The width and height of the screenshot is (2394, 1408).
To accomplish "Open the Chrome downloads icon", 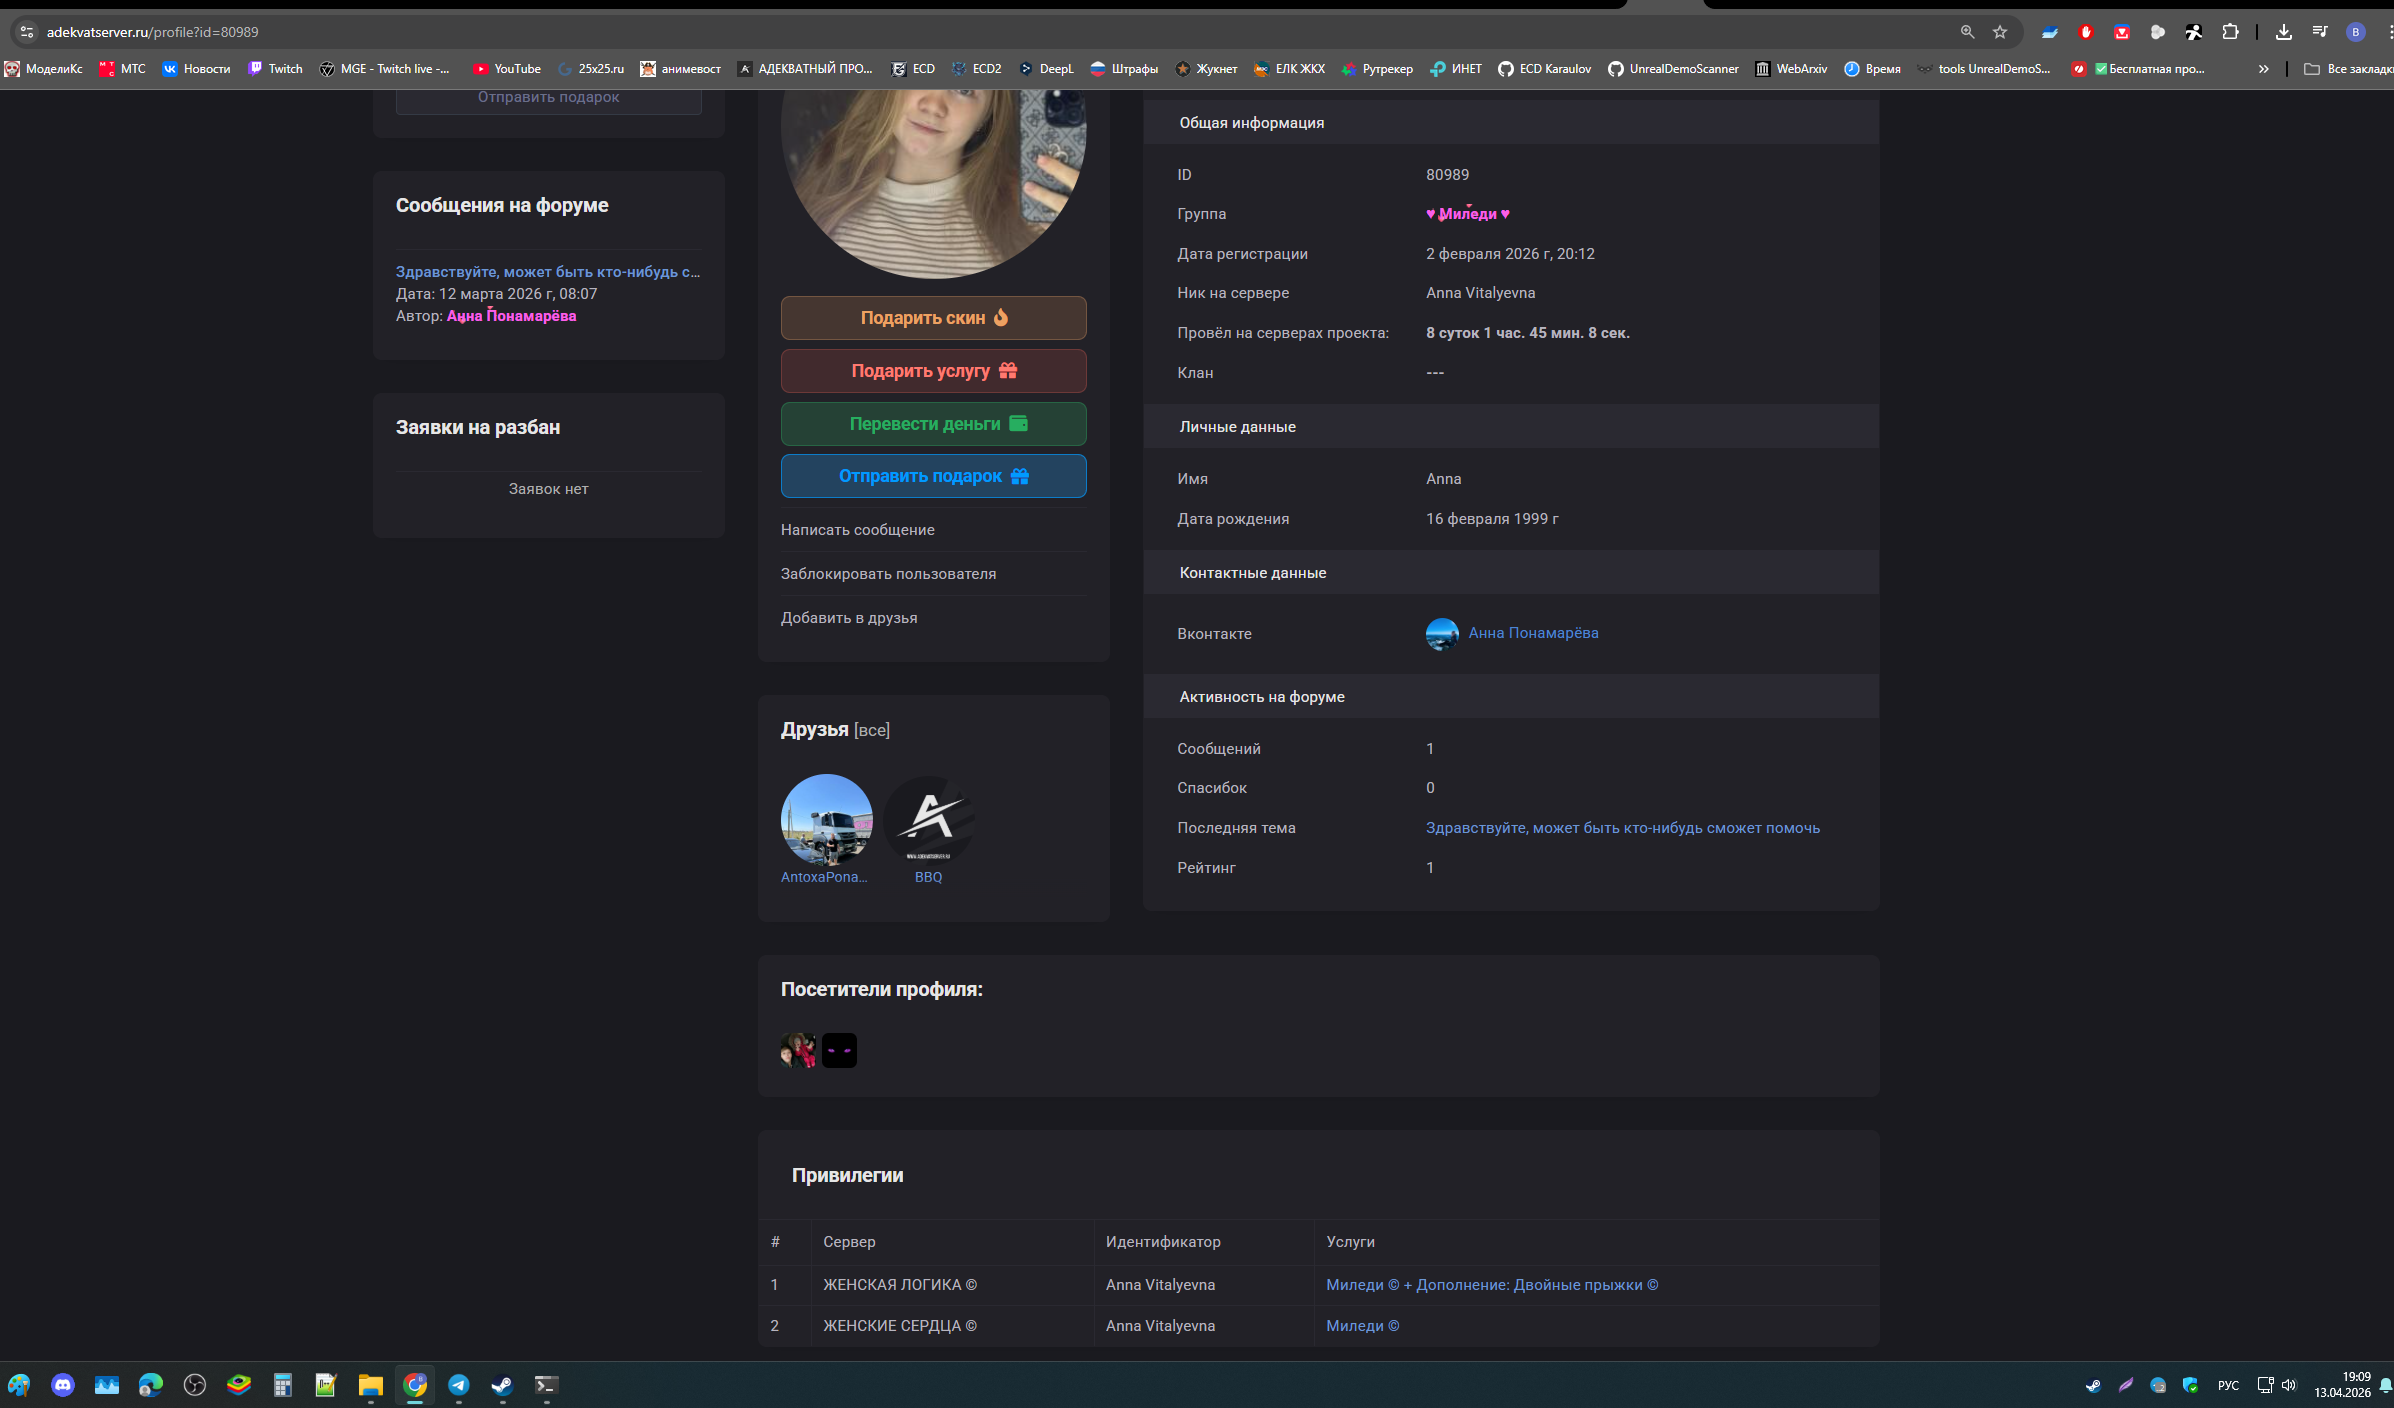I will [x=2283, y=32].
